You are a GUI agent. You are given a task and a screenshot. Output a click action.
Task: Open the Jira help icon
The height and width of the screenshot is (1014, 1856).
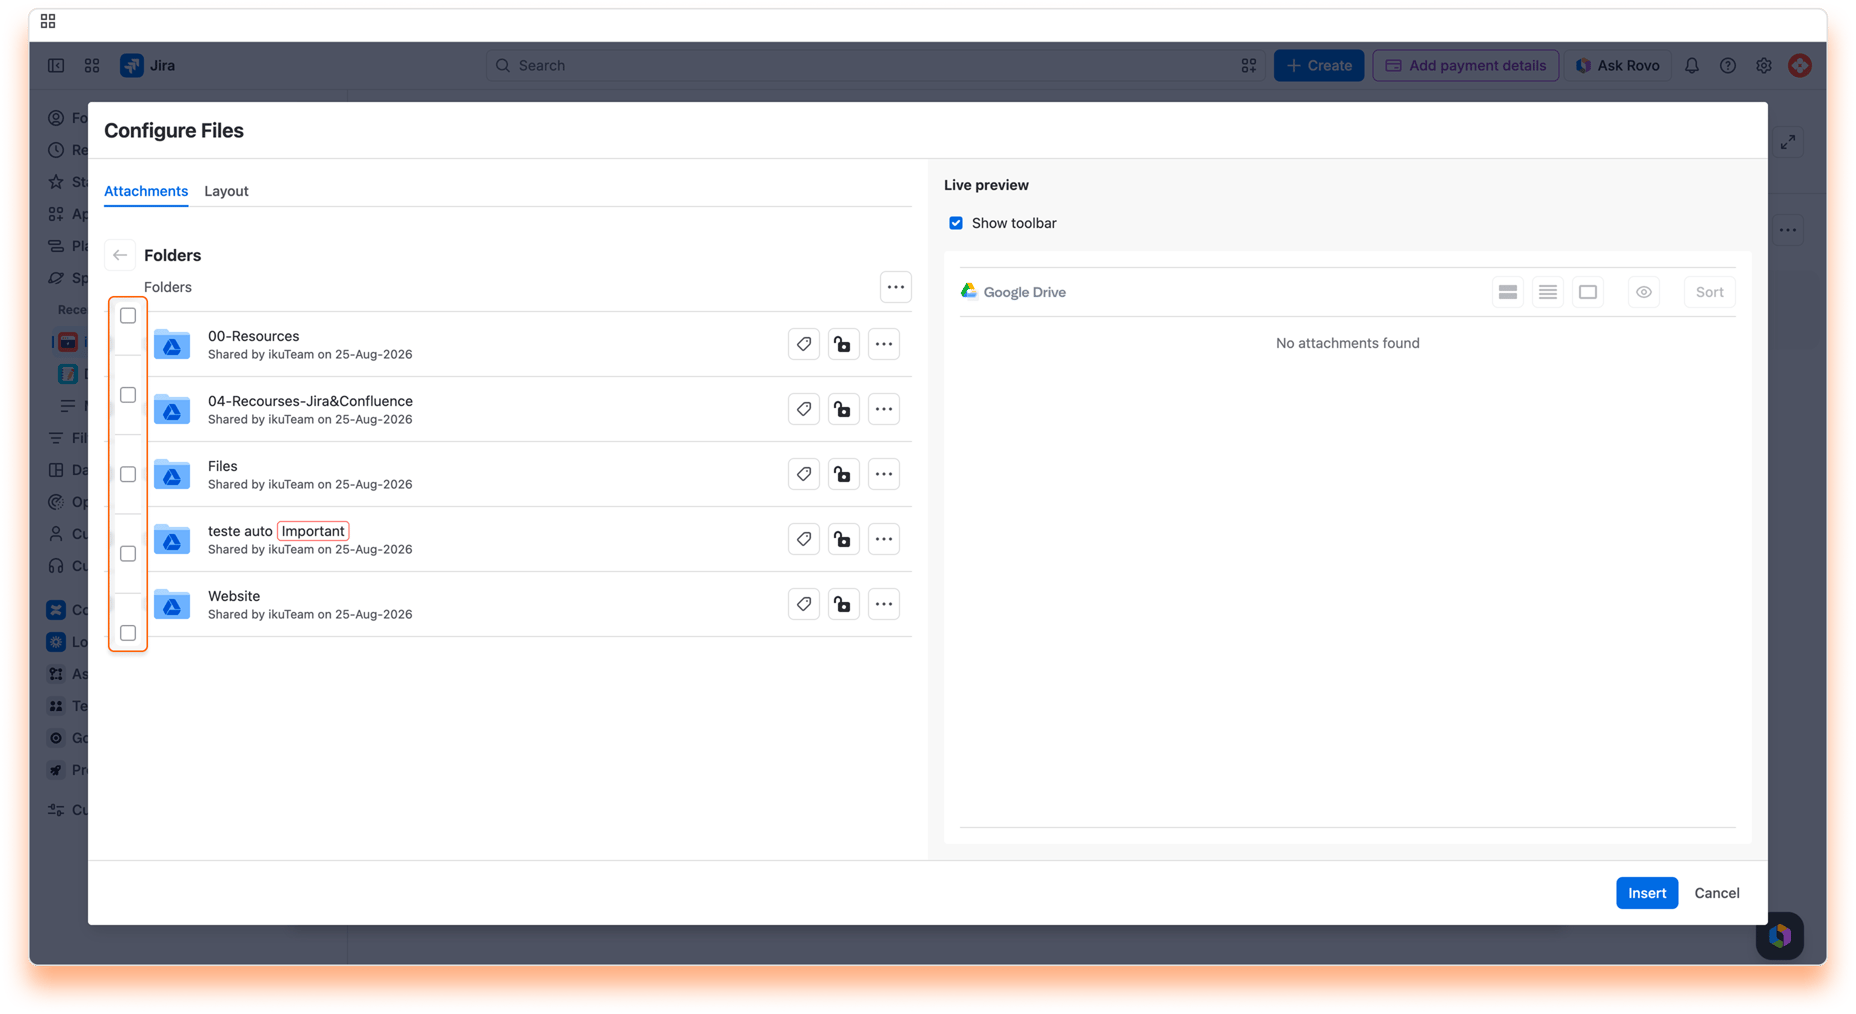click(1728, 65)
